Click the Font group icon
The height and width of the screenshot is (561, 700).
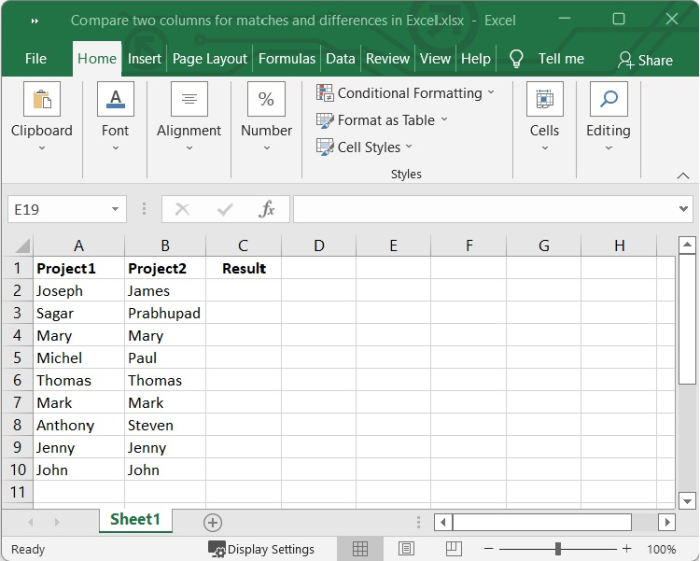click(x=115, y=100)
